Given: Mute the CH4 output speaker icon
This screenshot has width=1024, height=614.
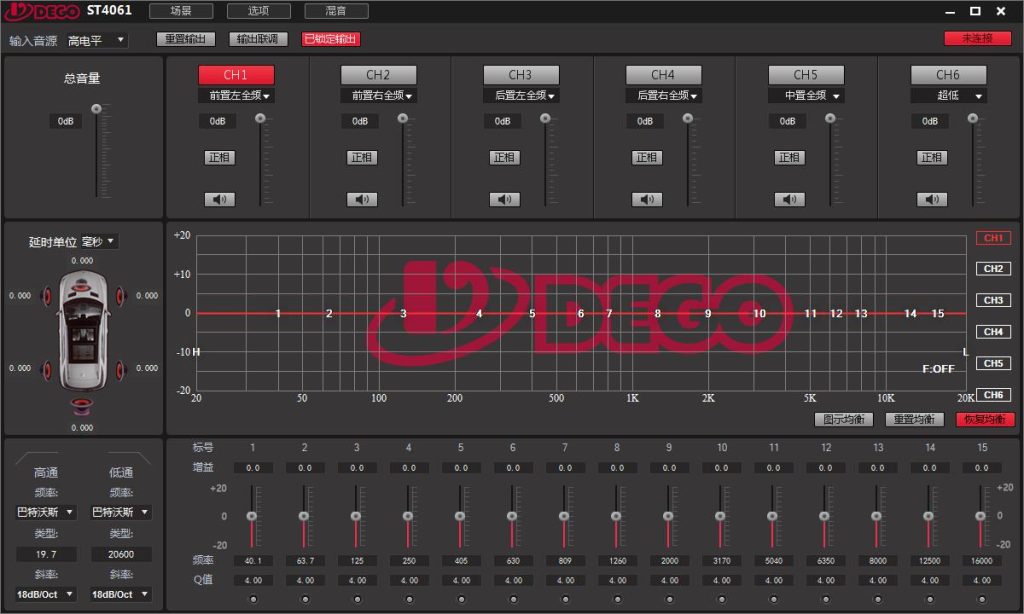Looking at the screenshot, I should pyautogui.click(x=647, y=199).
